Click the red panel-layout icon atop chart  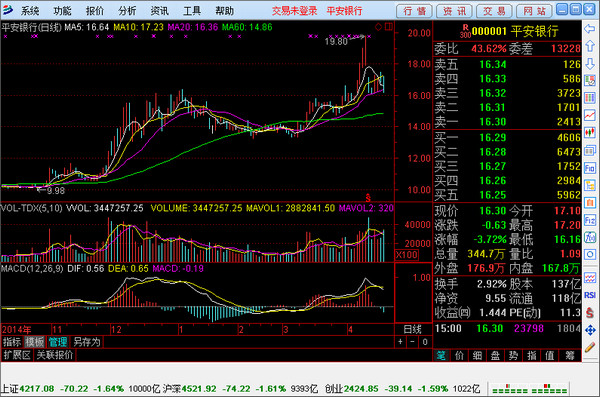389,26
